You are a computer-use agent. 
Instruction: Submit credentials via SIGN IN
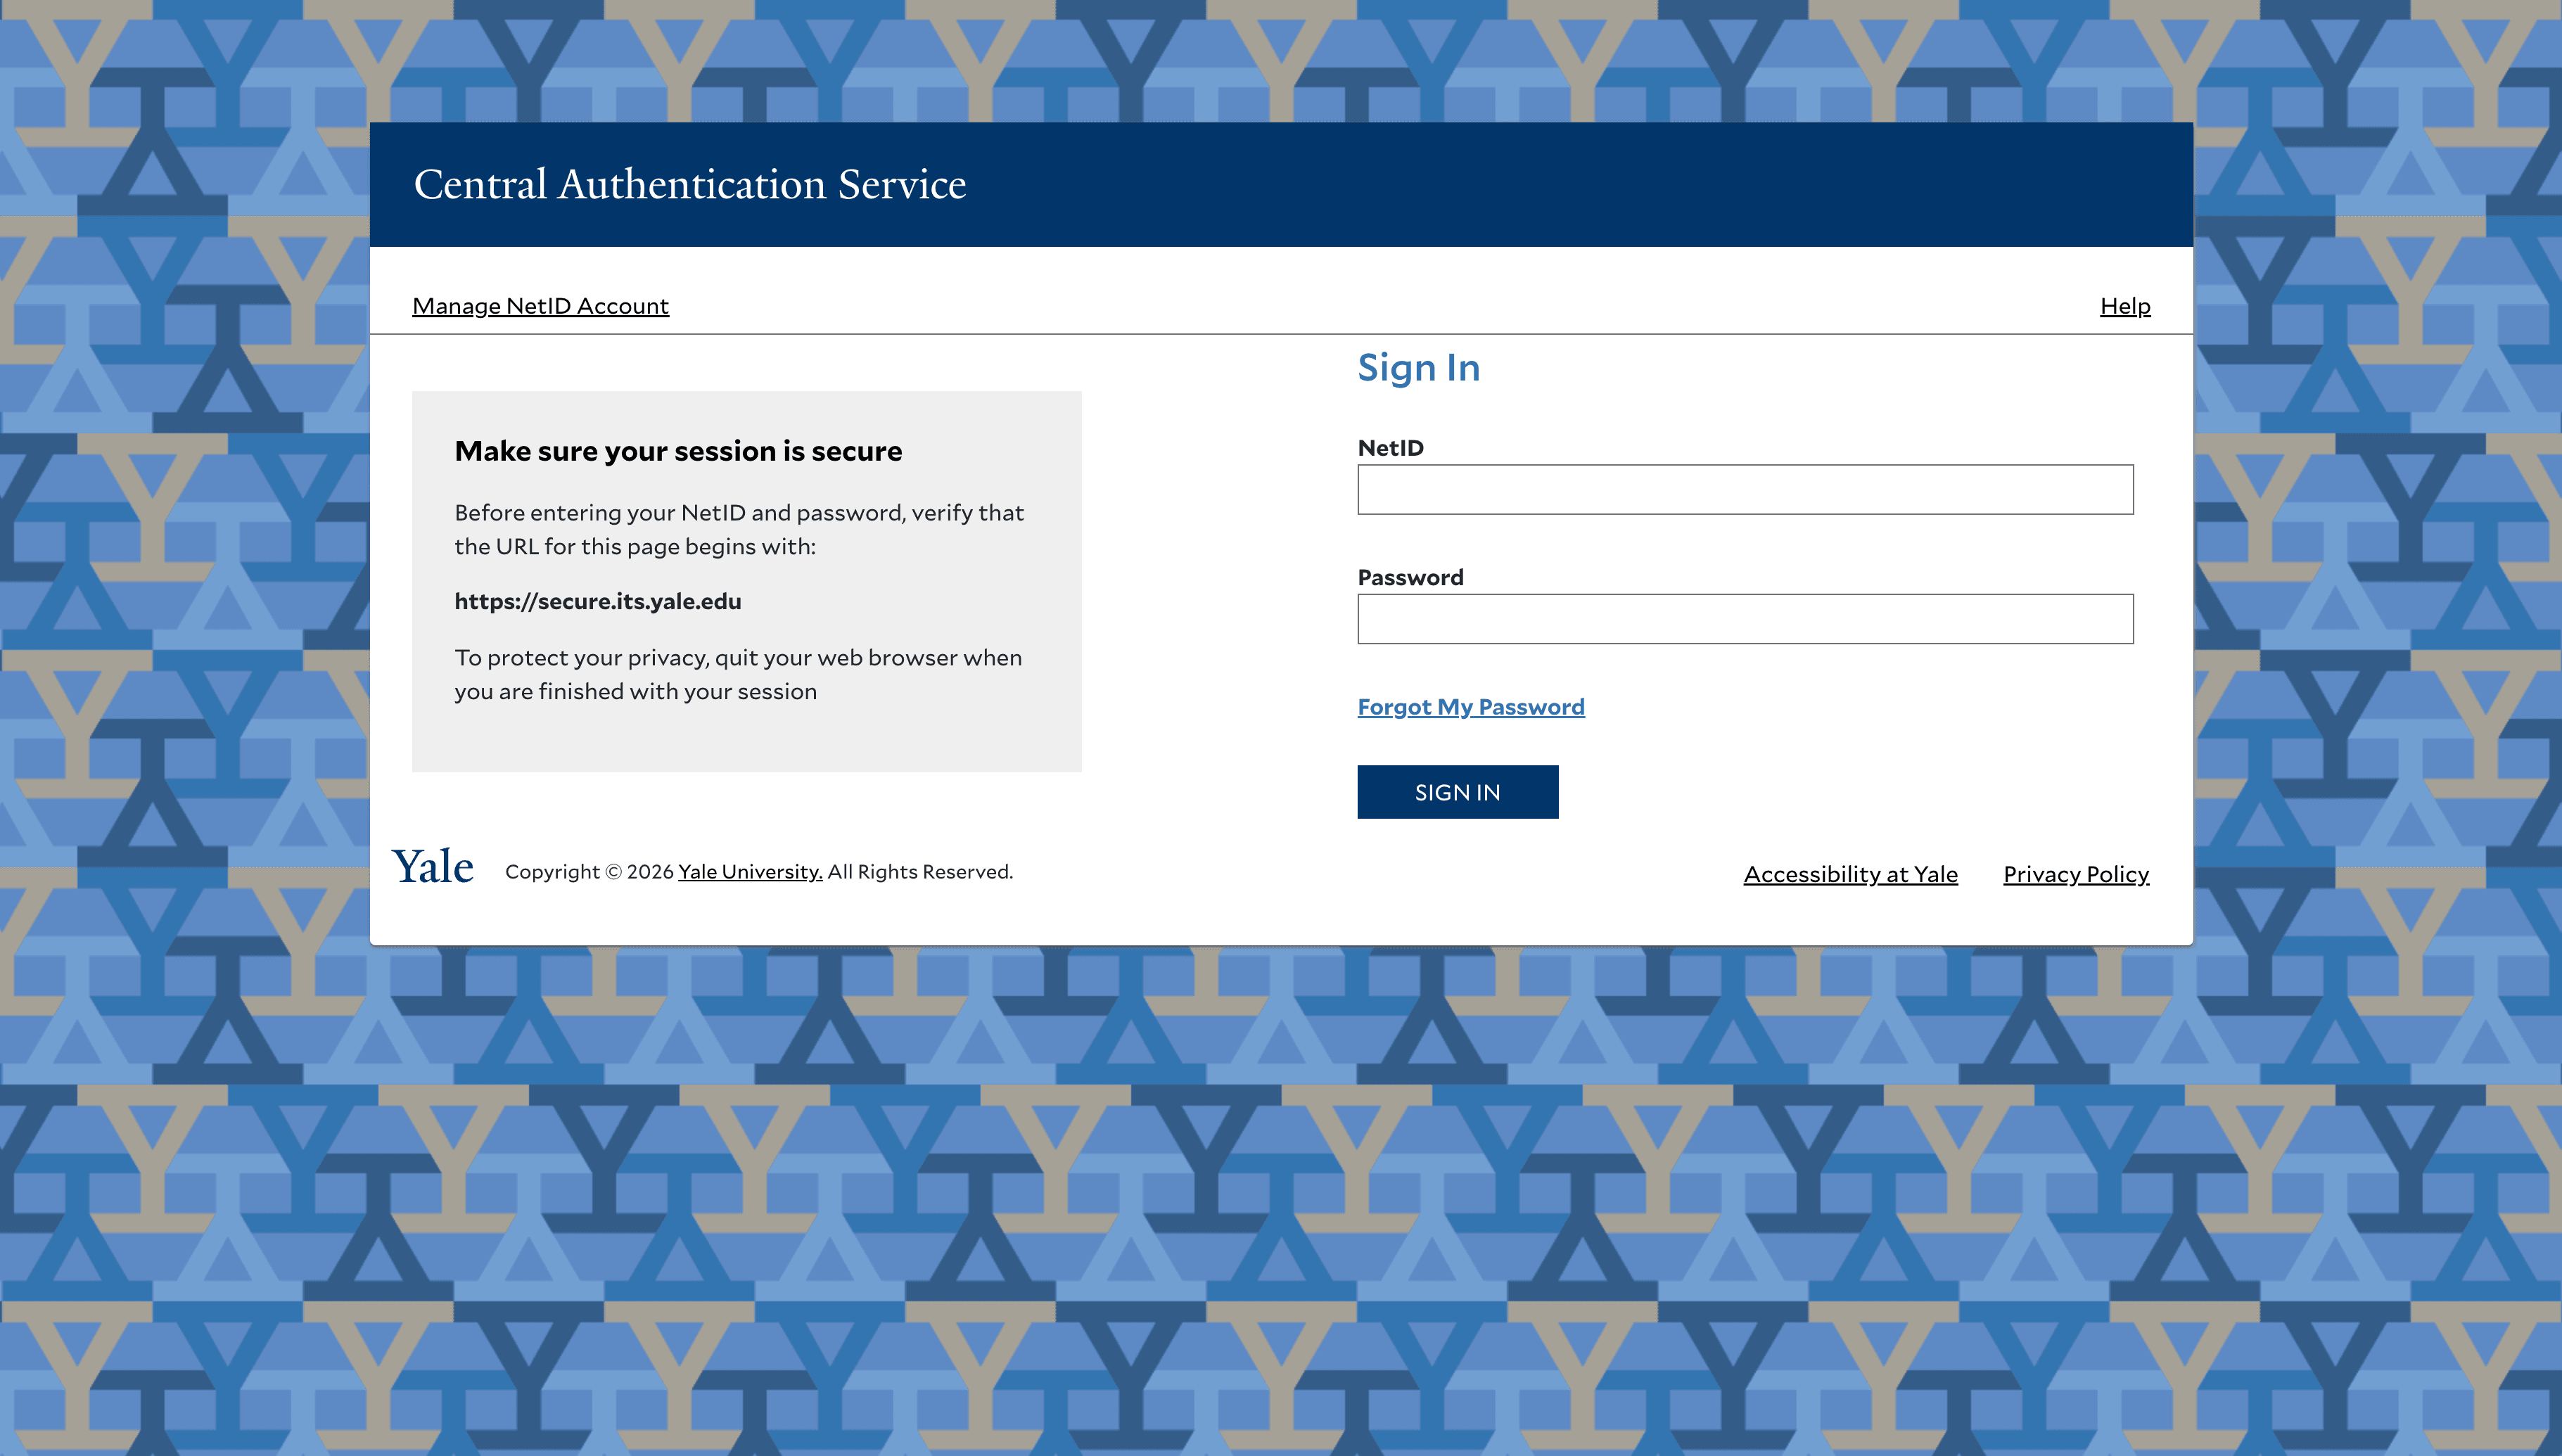[x=1457, y=791]
